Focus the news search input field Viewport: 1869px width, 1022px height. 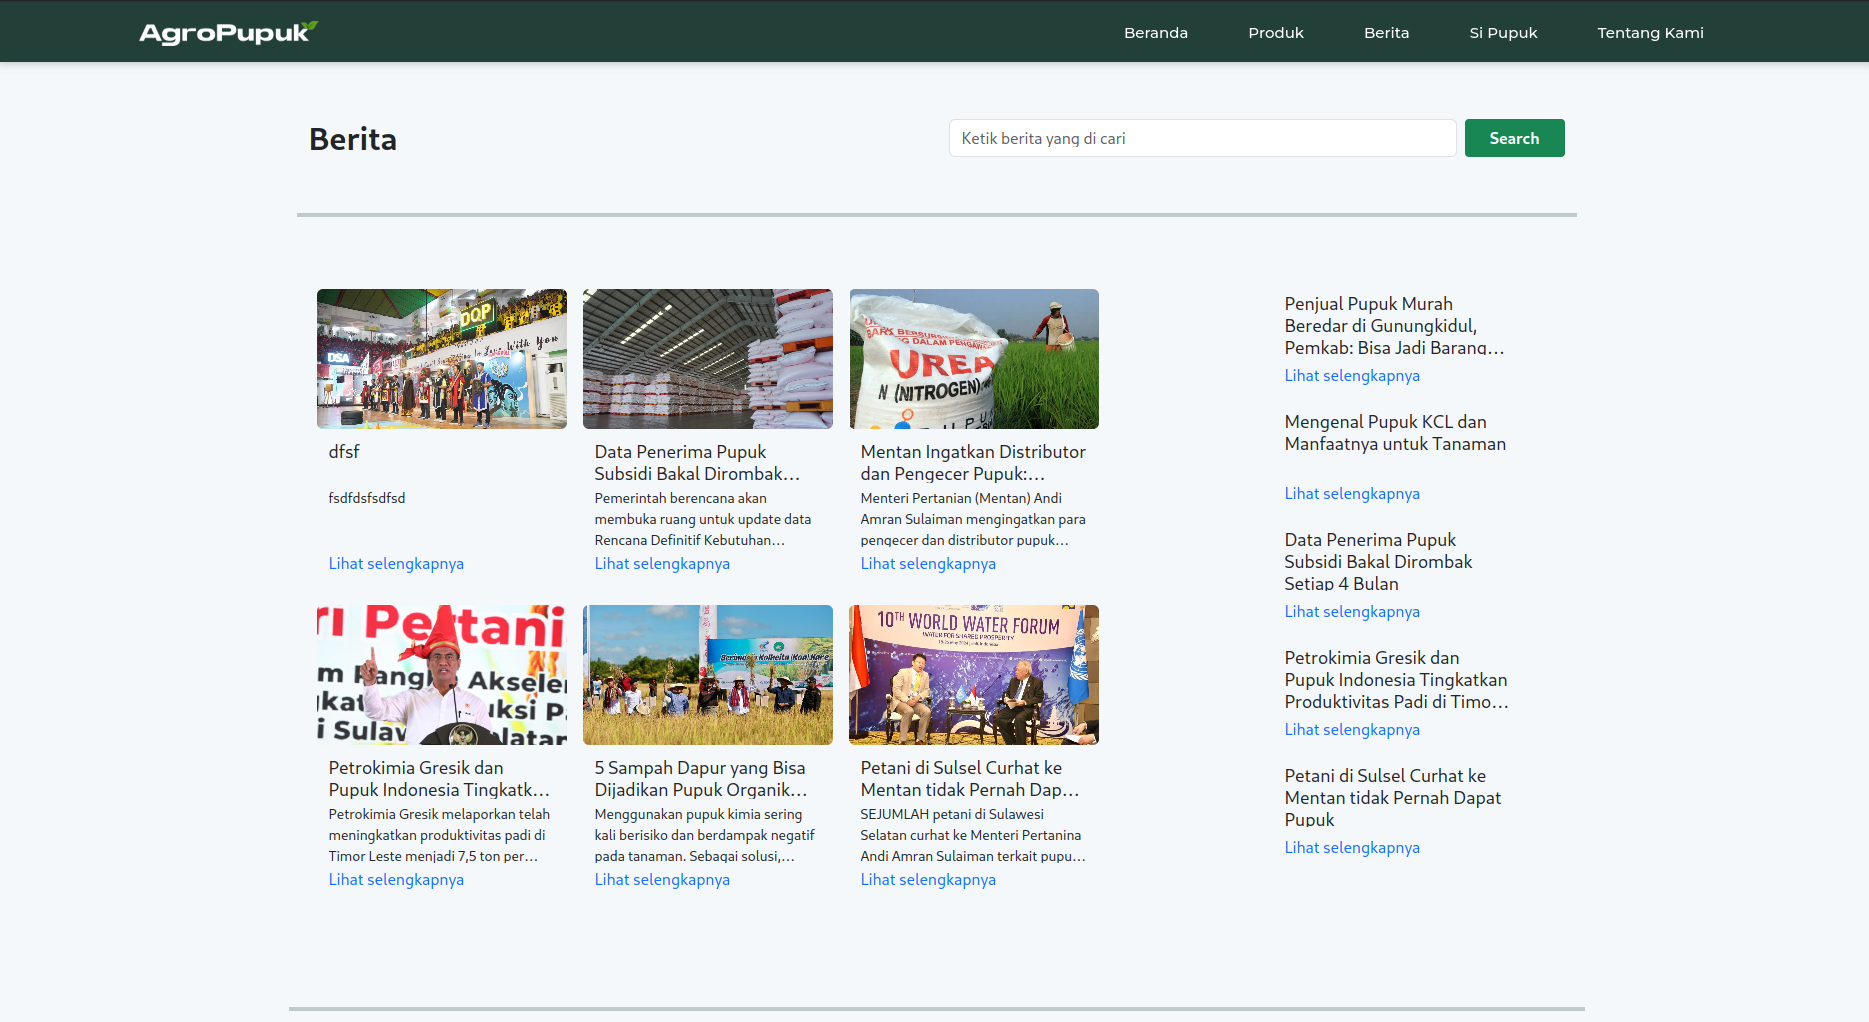pyautogui.click(x=1202, y=138)
